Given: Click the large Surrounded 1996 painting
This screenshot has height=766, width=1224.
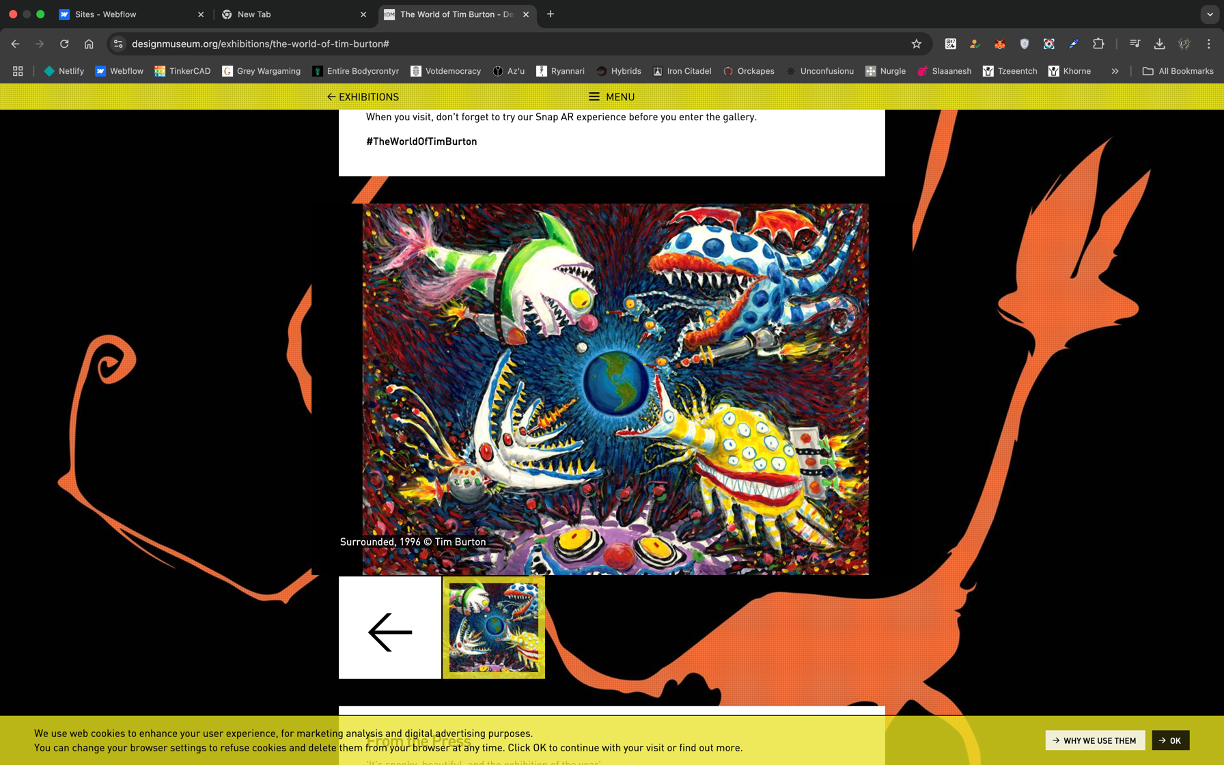Looking at the screenshot, I should click(x=616, y=389).
